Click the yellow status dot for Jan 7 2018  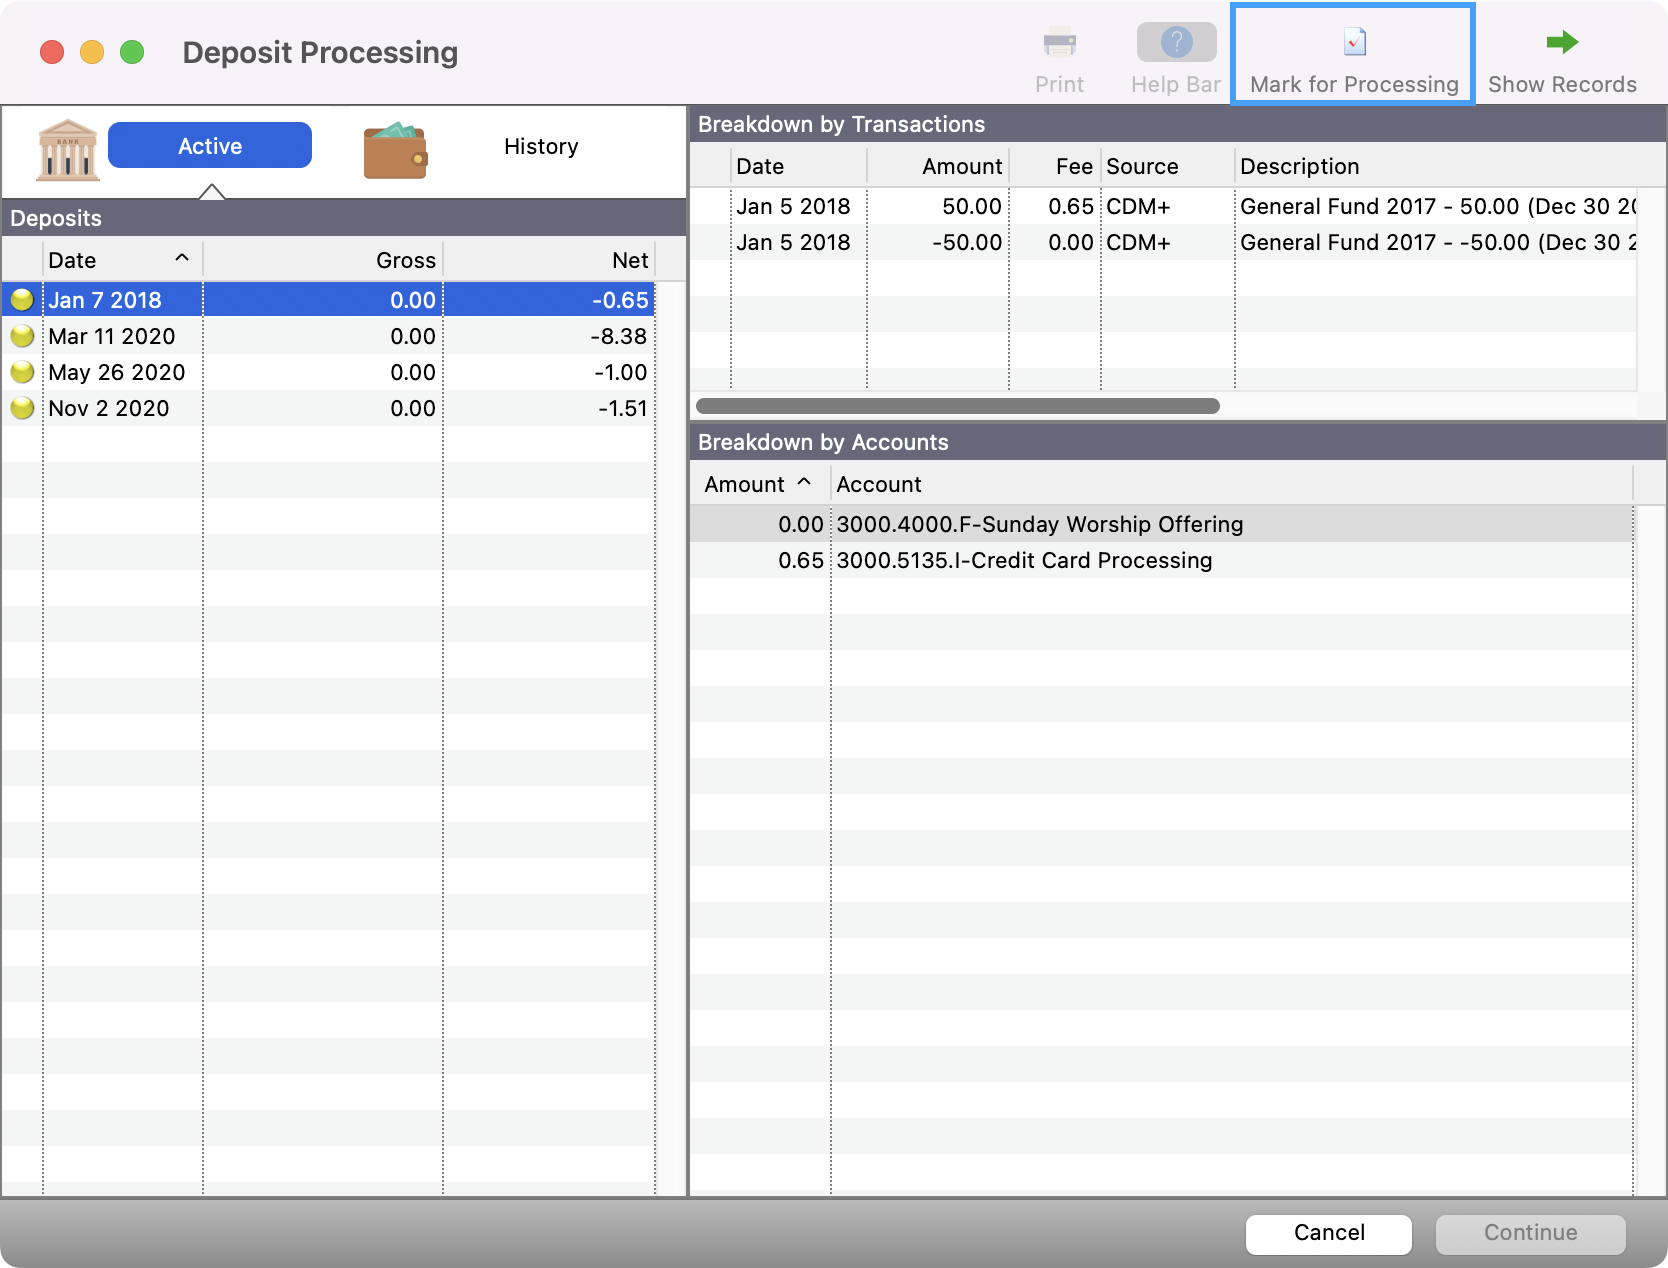[x=22, y=299]
